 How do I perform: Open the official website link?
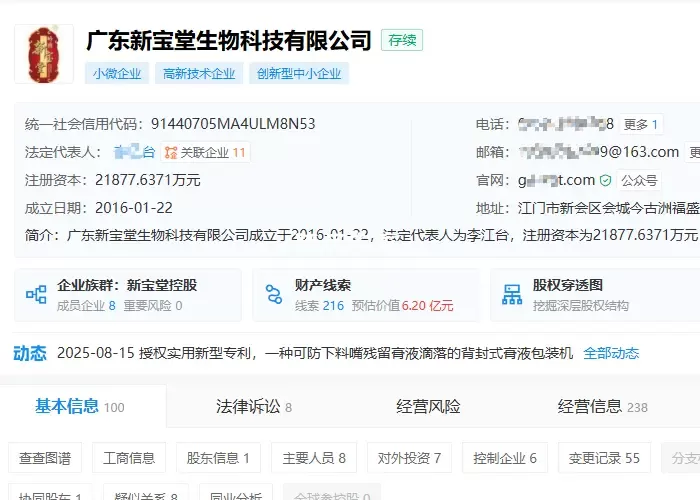[x=556, y=180]
